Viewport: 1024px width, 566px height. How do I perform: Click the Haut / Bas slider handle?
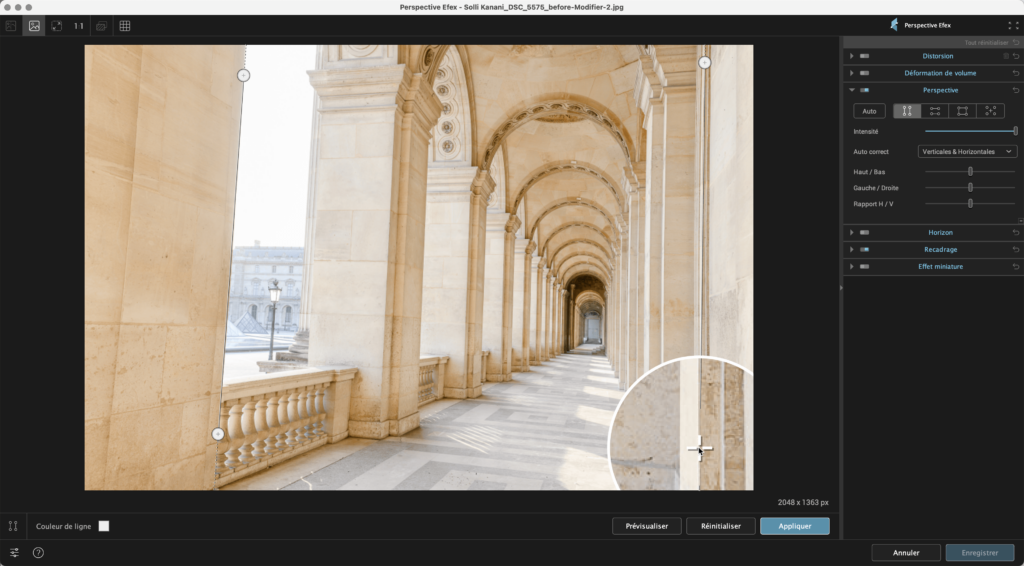[970, 172]
